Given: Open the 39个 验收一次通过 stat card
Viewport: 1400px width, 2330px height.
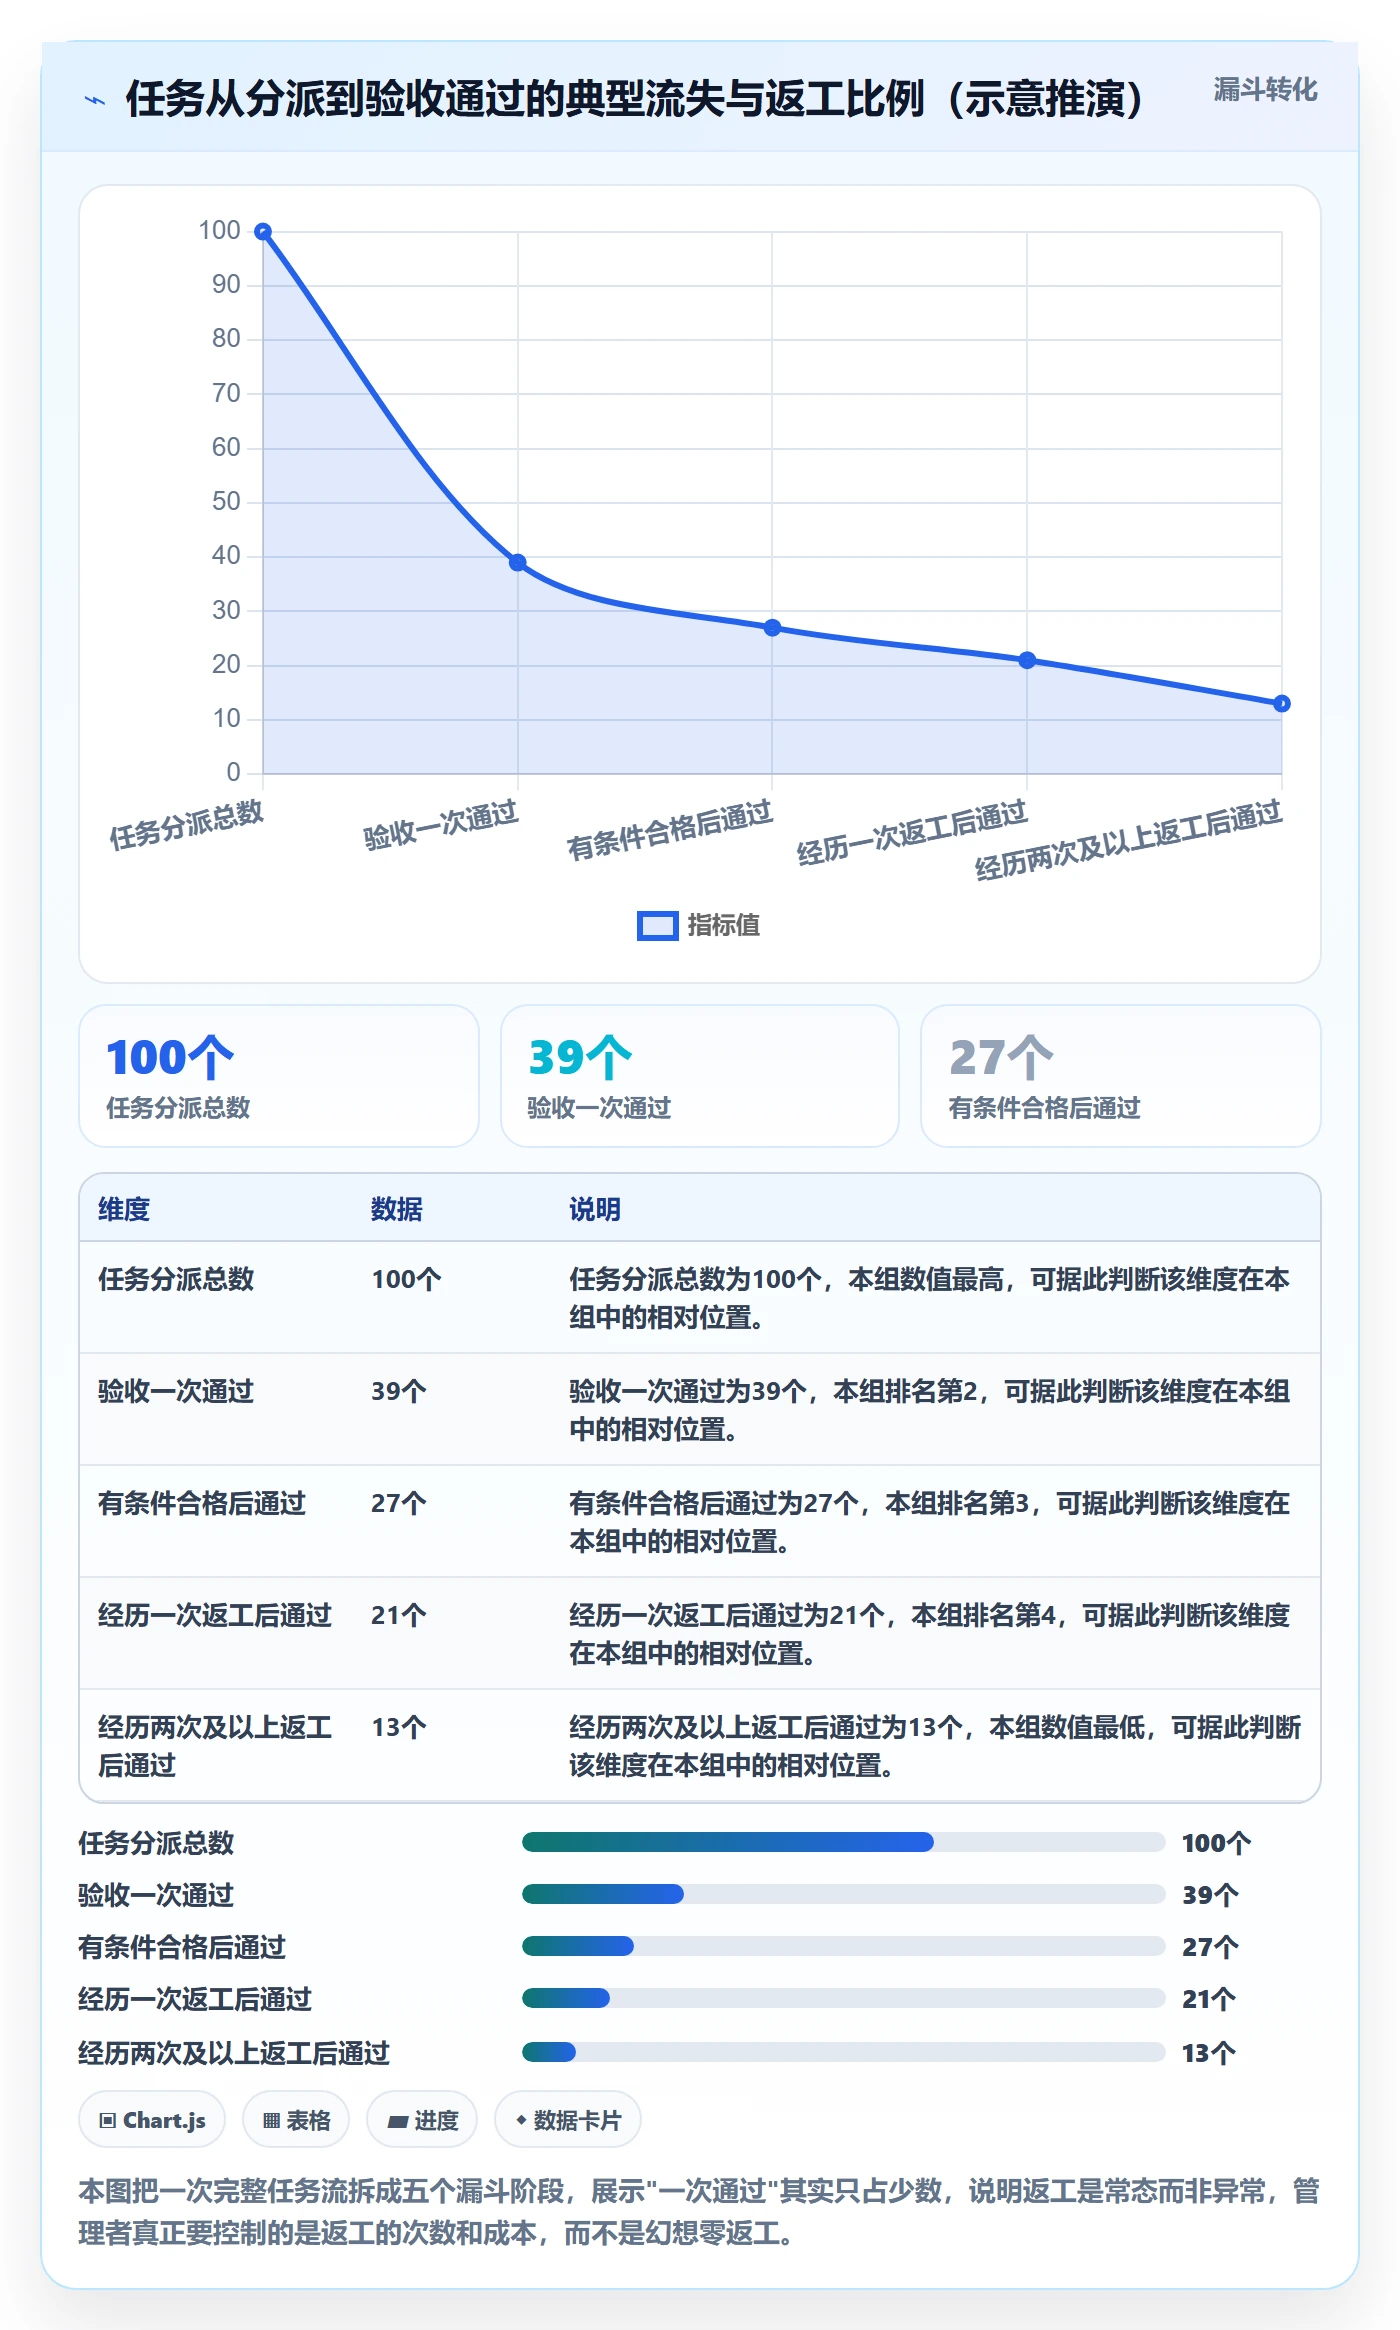Looking at the screenshot, I should point(700,1076).
